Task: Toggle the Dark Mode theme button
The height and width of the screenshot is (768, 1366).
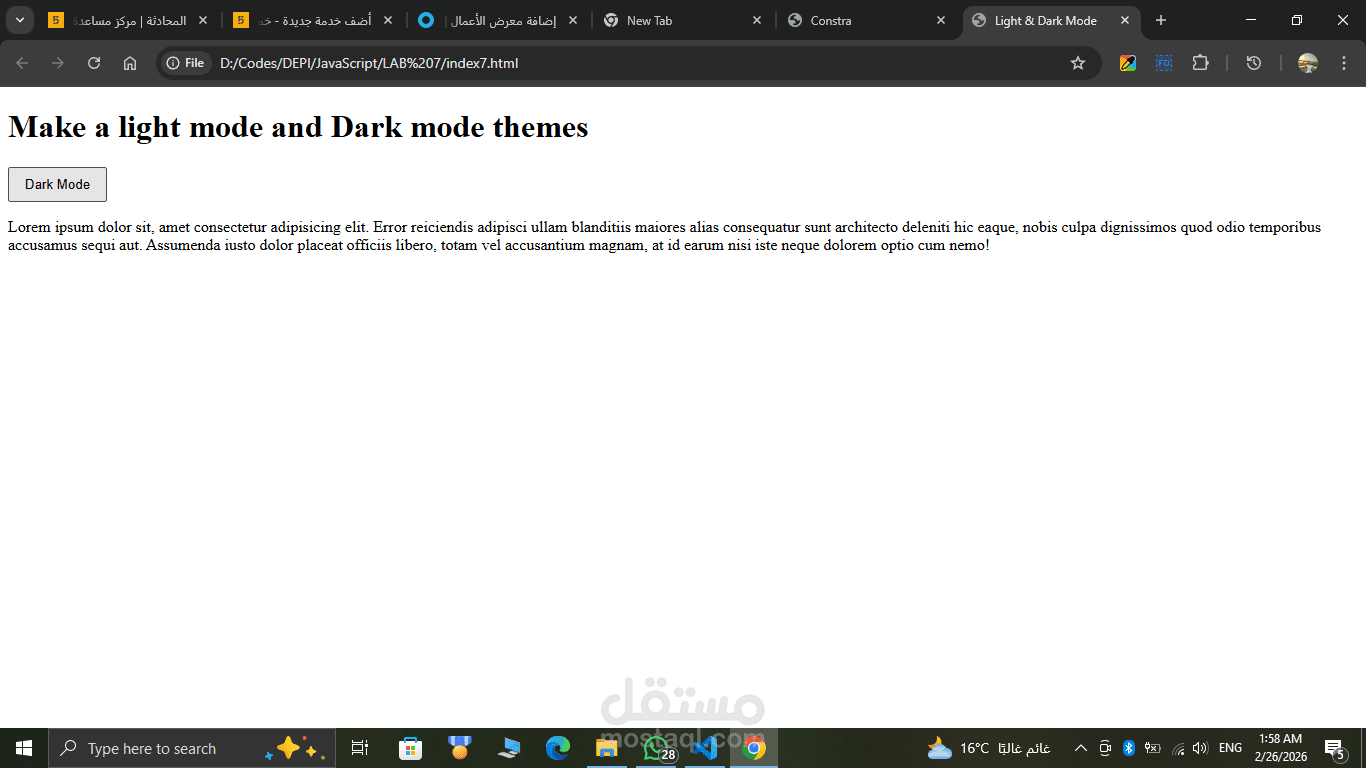Action: [57, 184]
